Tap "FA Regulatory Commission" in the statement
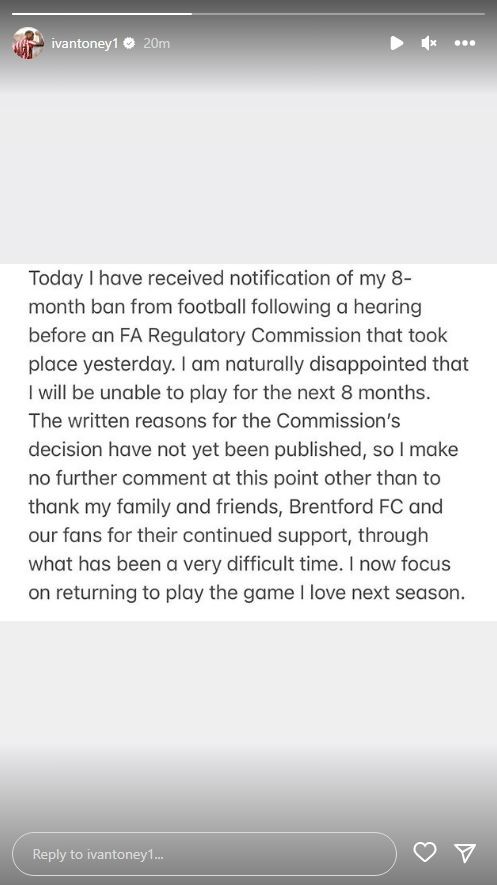Viewport: 497px width, 885px height. 247,335
